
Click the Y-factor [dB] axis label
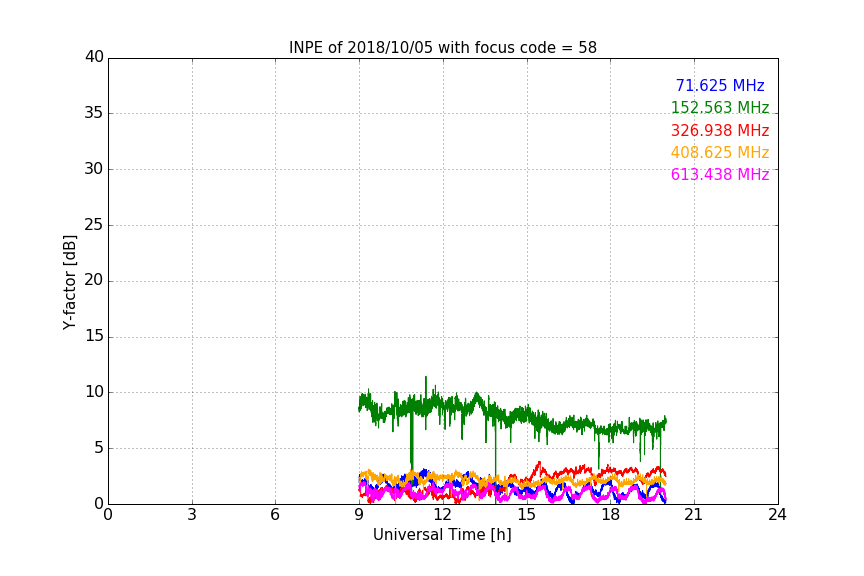coord(69,282)
